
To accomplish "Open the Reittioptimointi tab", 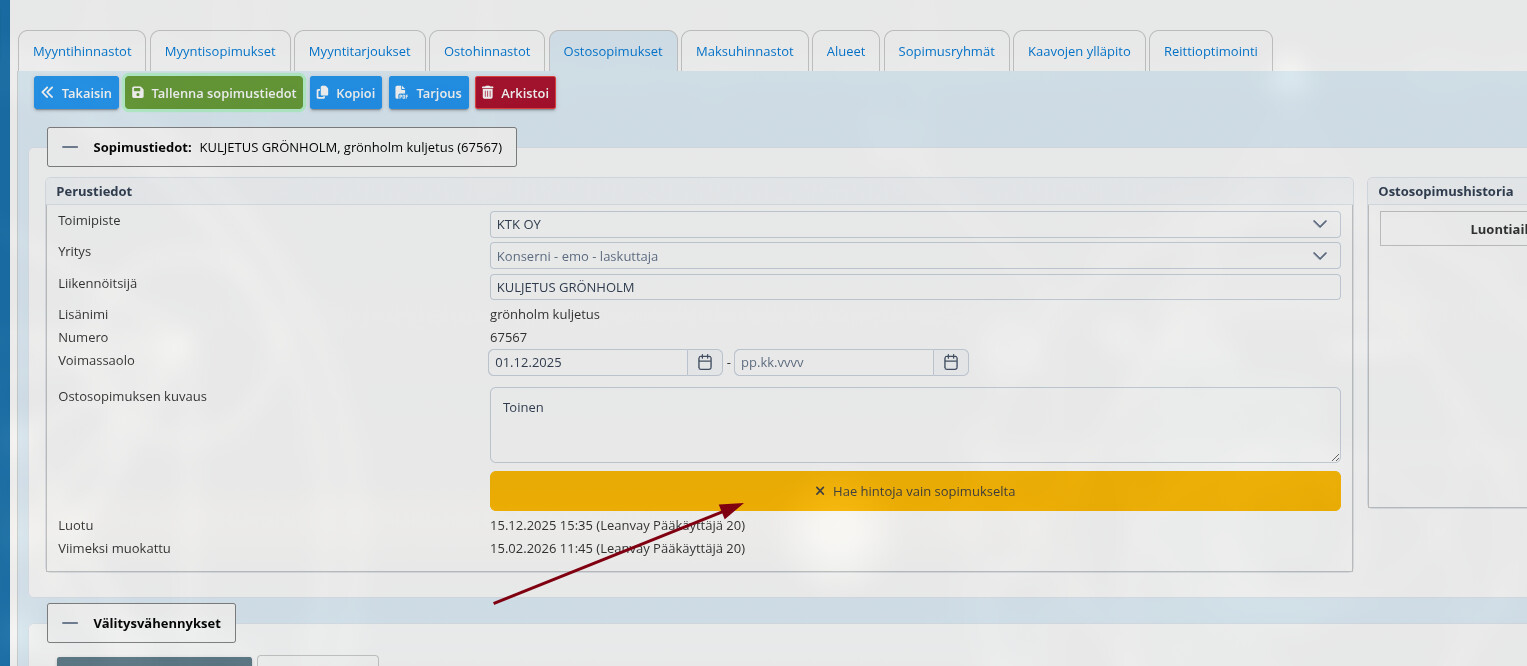I will click(1210, 51).
